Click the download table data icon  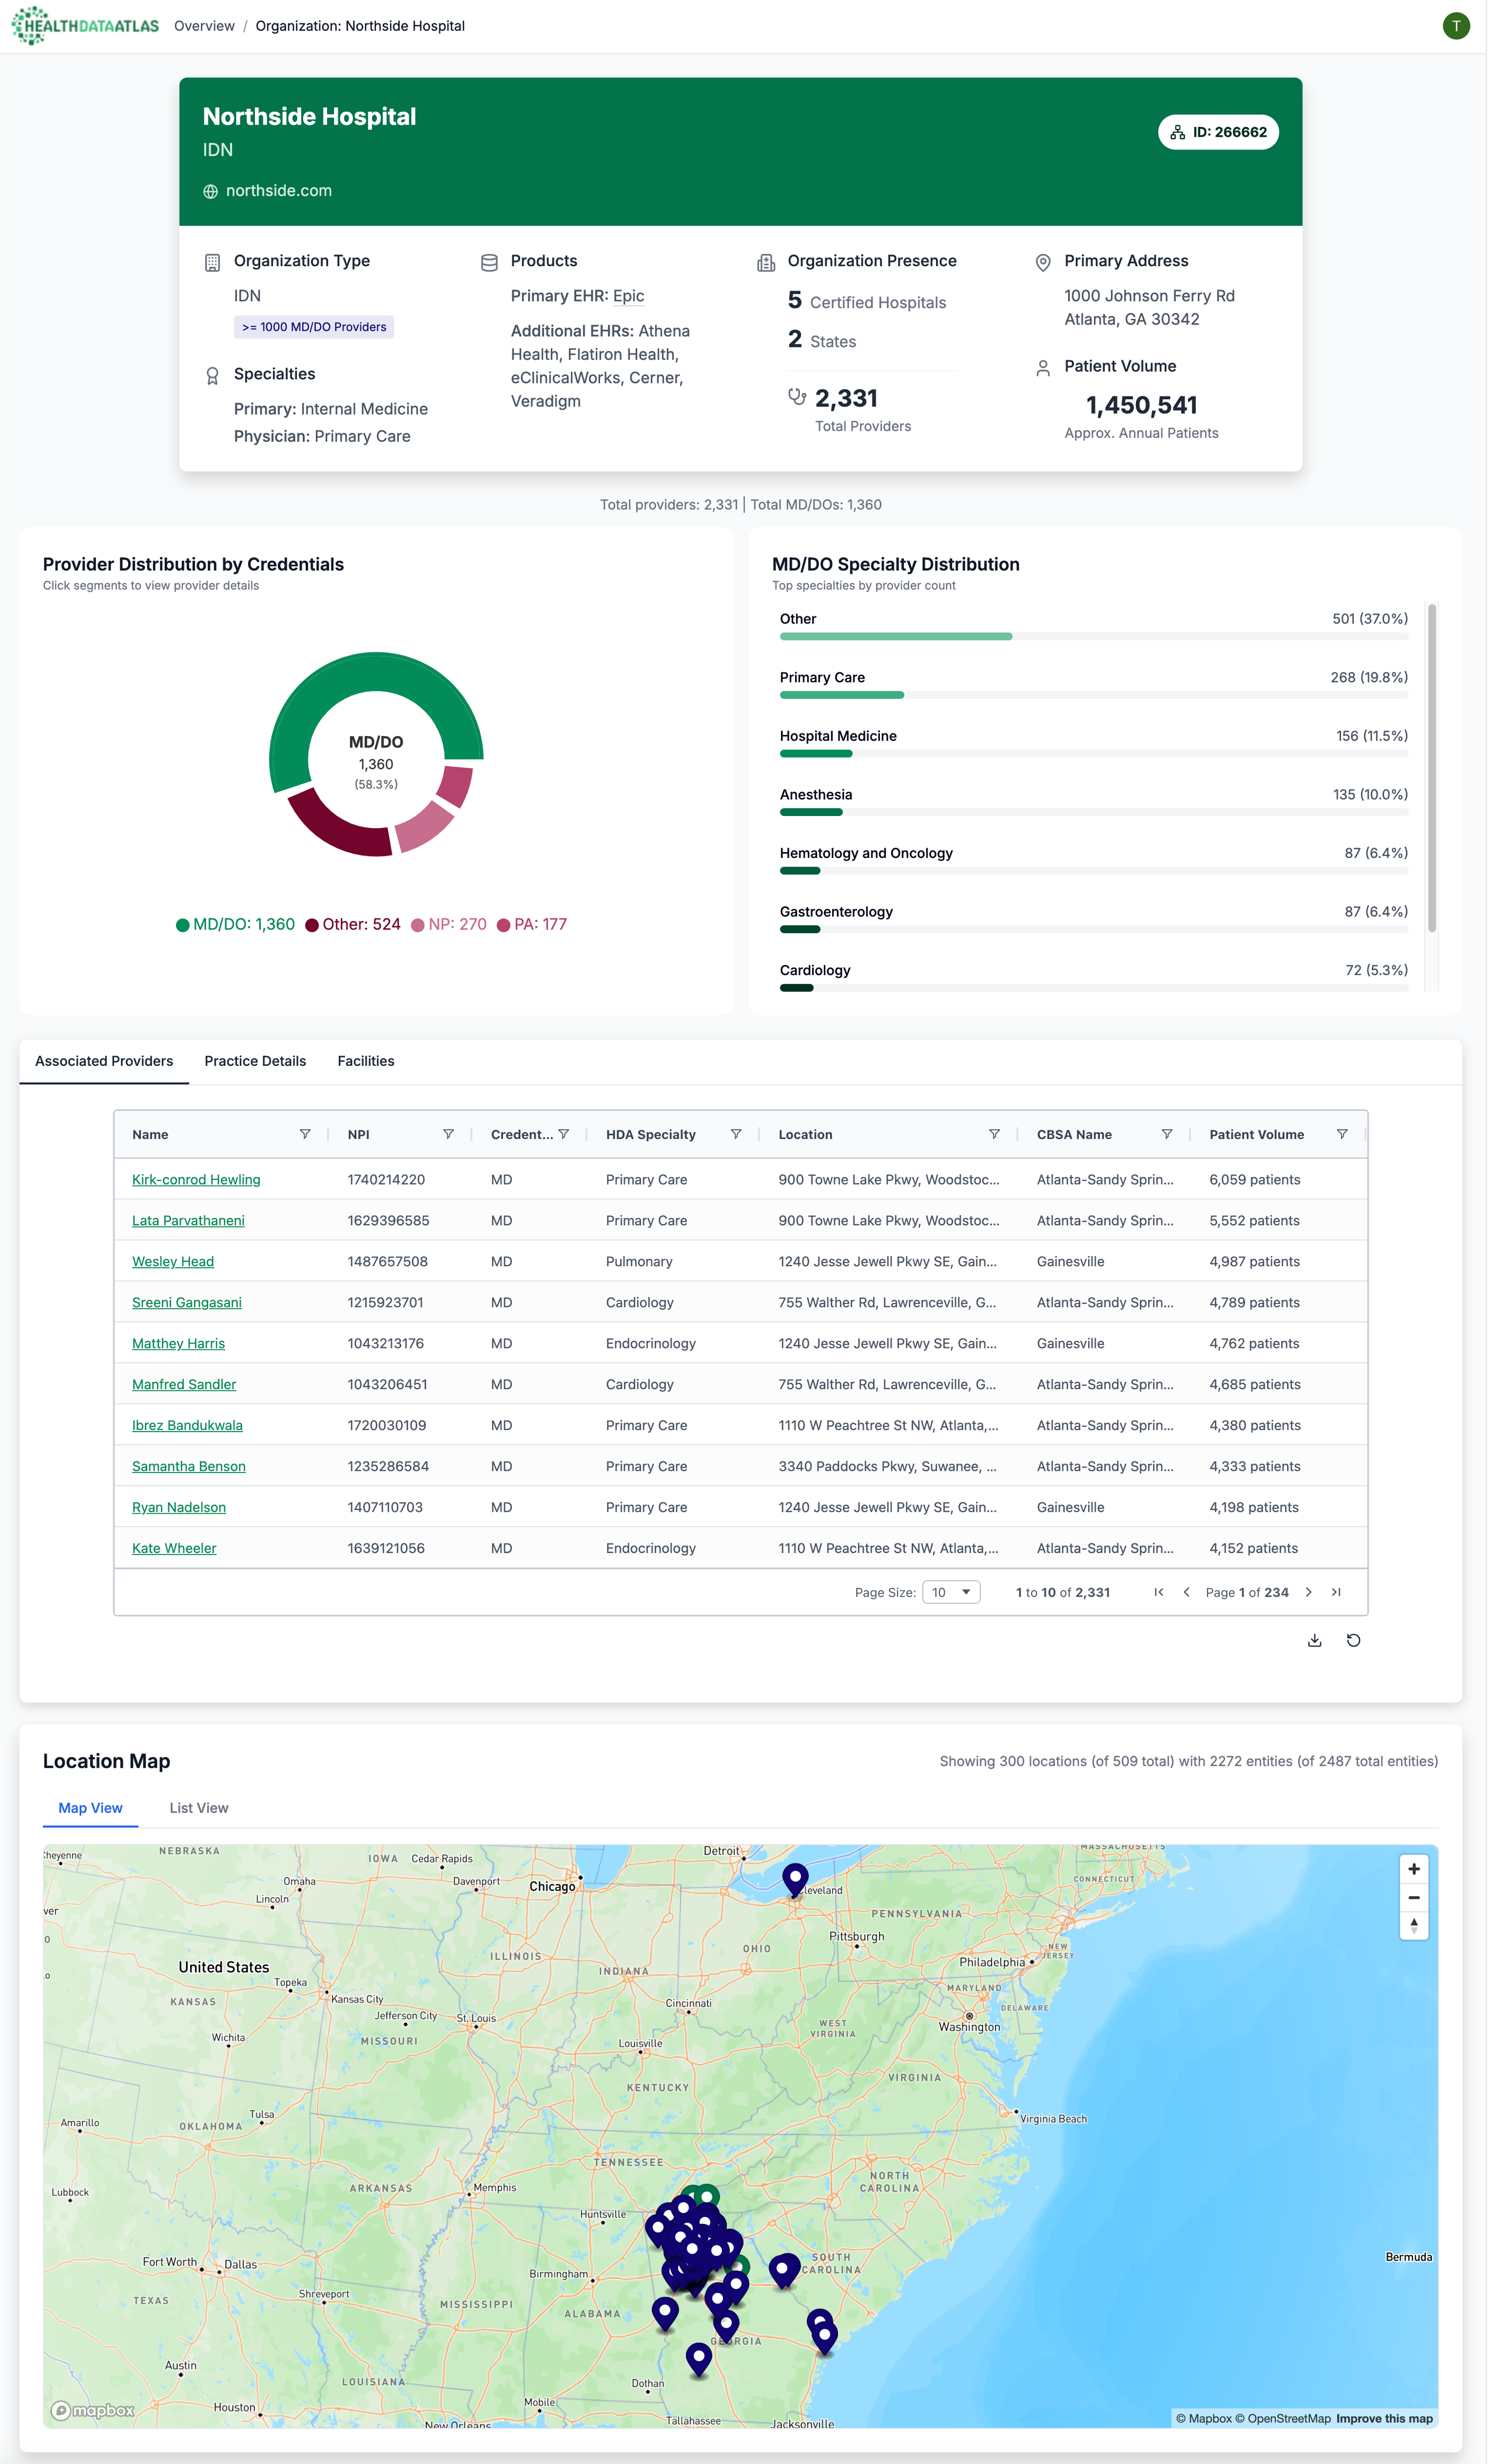pos(1314,1641)
